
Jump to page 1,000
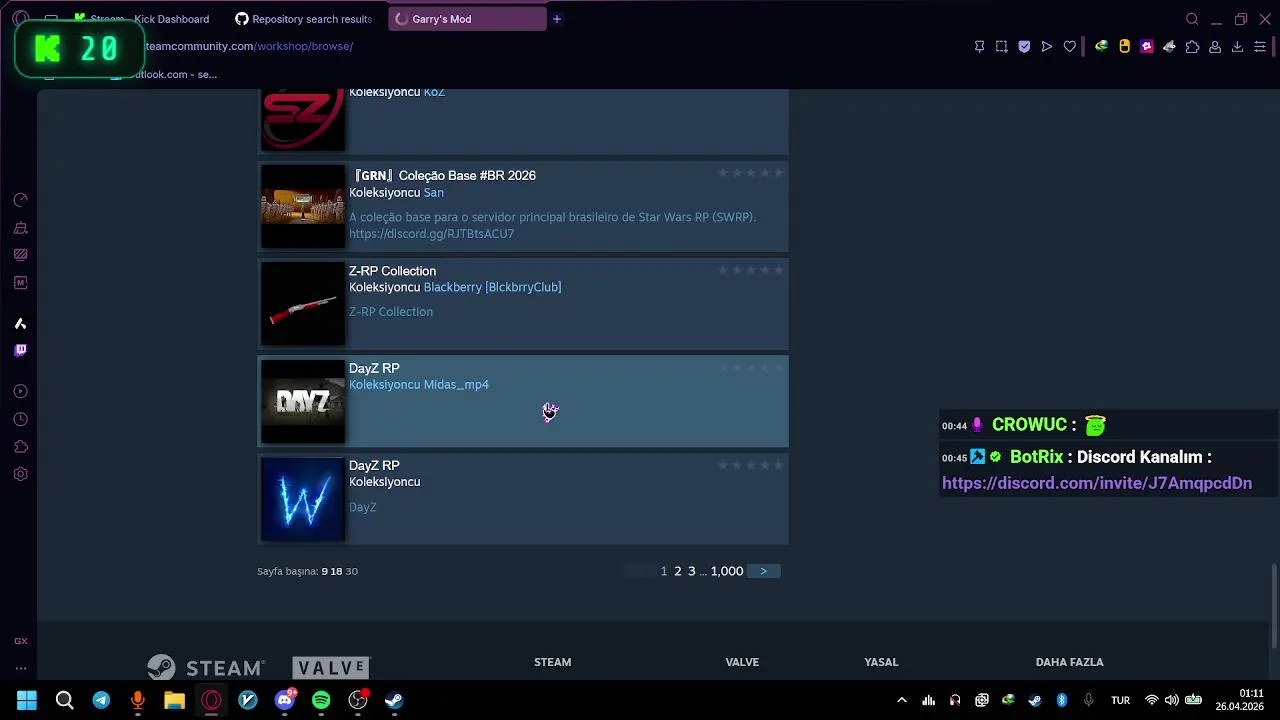[x=727, y=571]
